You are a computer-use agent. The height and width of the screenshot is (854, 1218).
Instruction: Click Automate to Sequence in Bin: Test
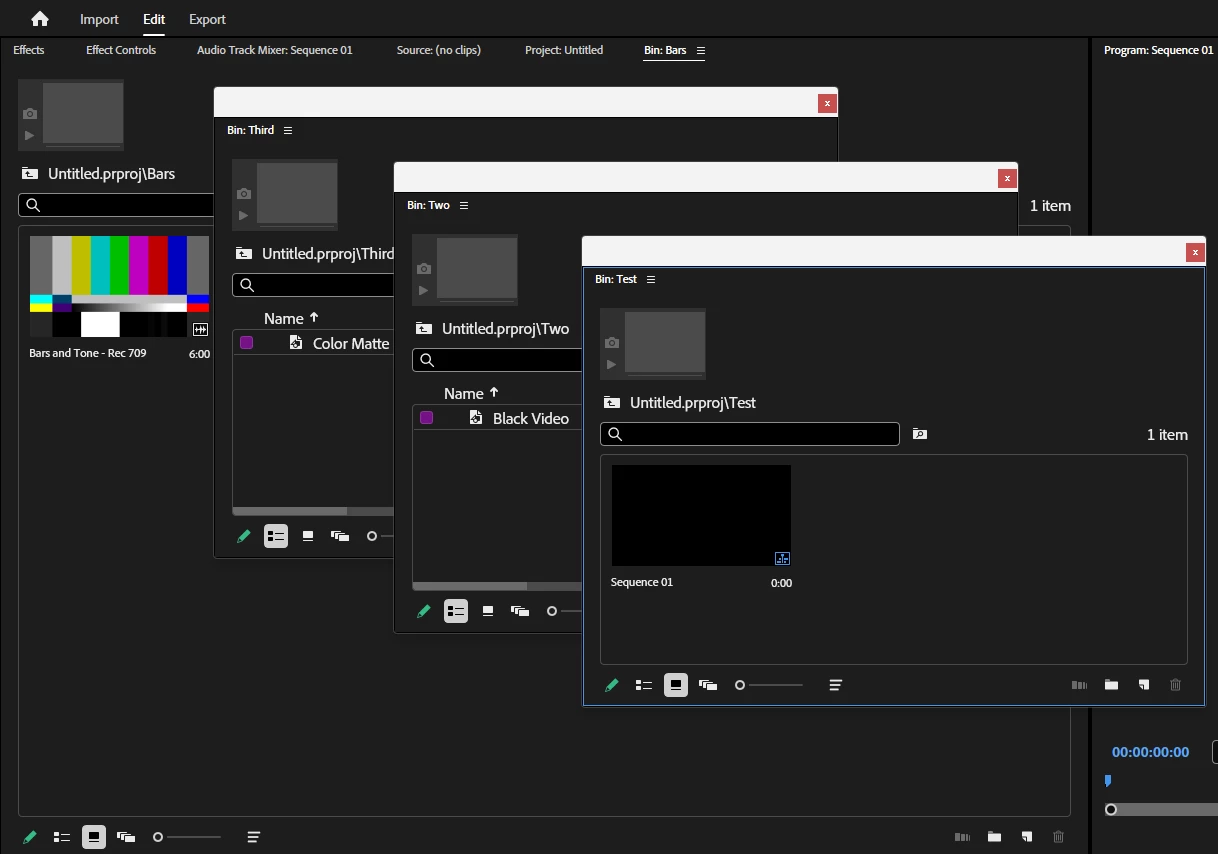(1079, 685)
